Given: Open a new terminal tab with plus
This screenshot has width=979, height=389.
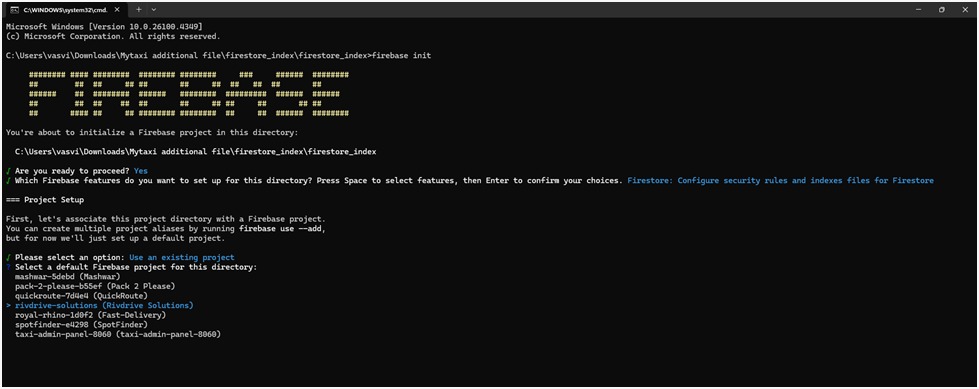Looking at the screenshot, I should [139, 9].
